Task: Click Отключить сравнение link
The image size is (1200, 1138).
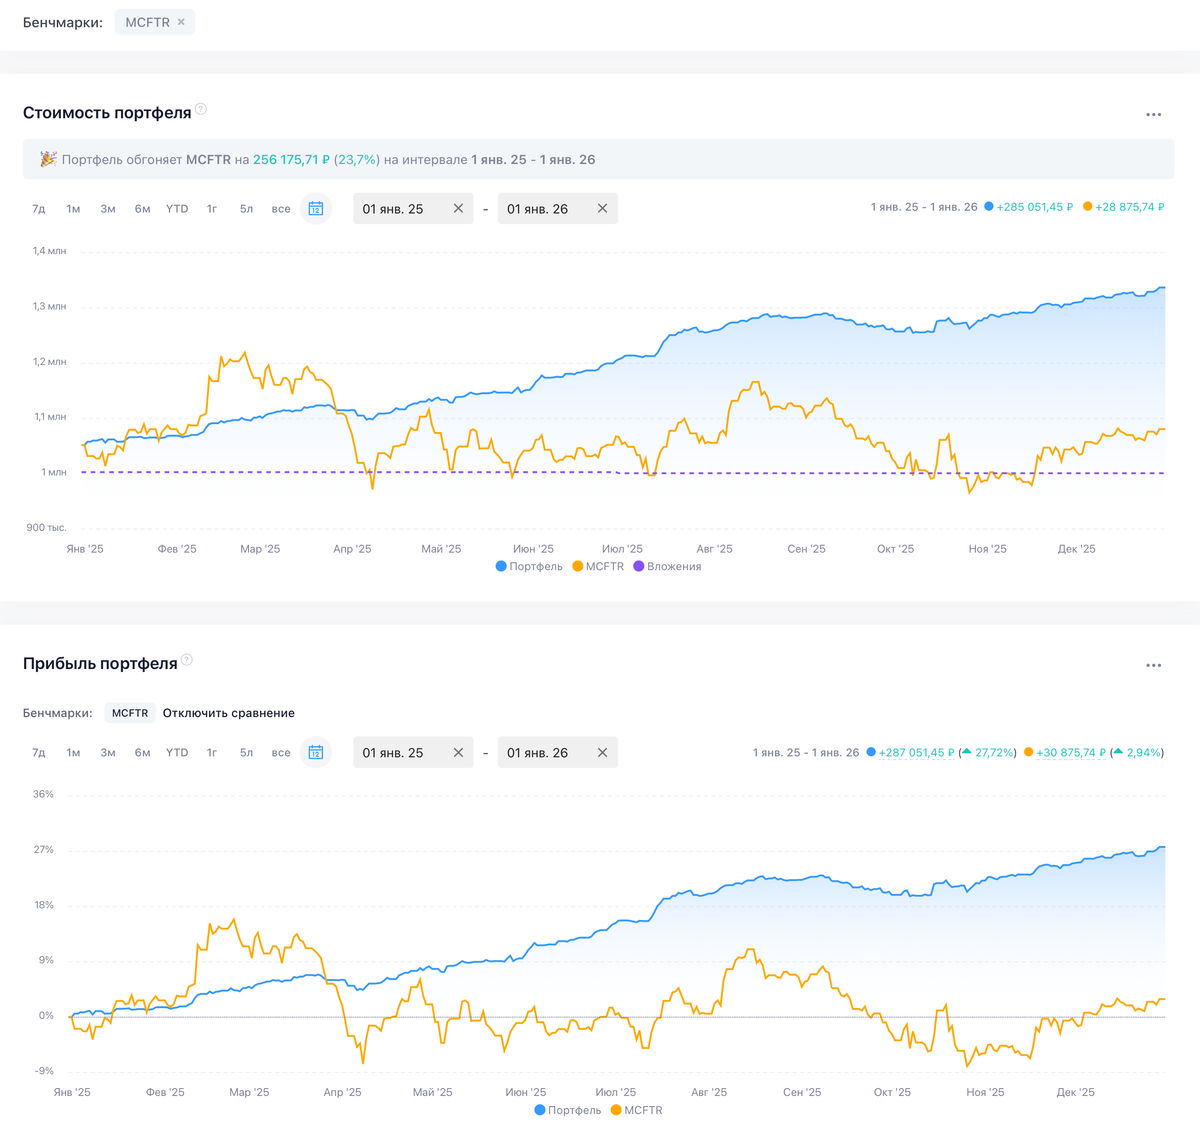Action: pyautogui.click(x=228, y=714)
